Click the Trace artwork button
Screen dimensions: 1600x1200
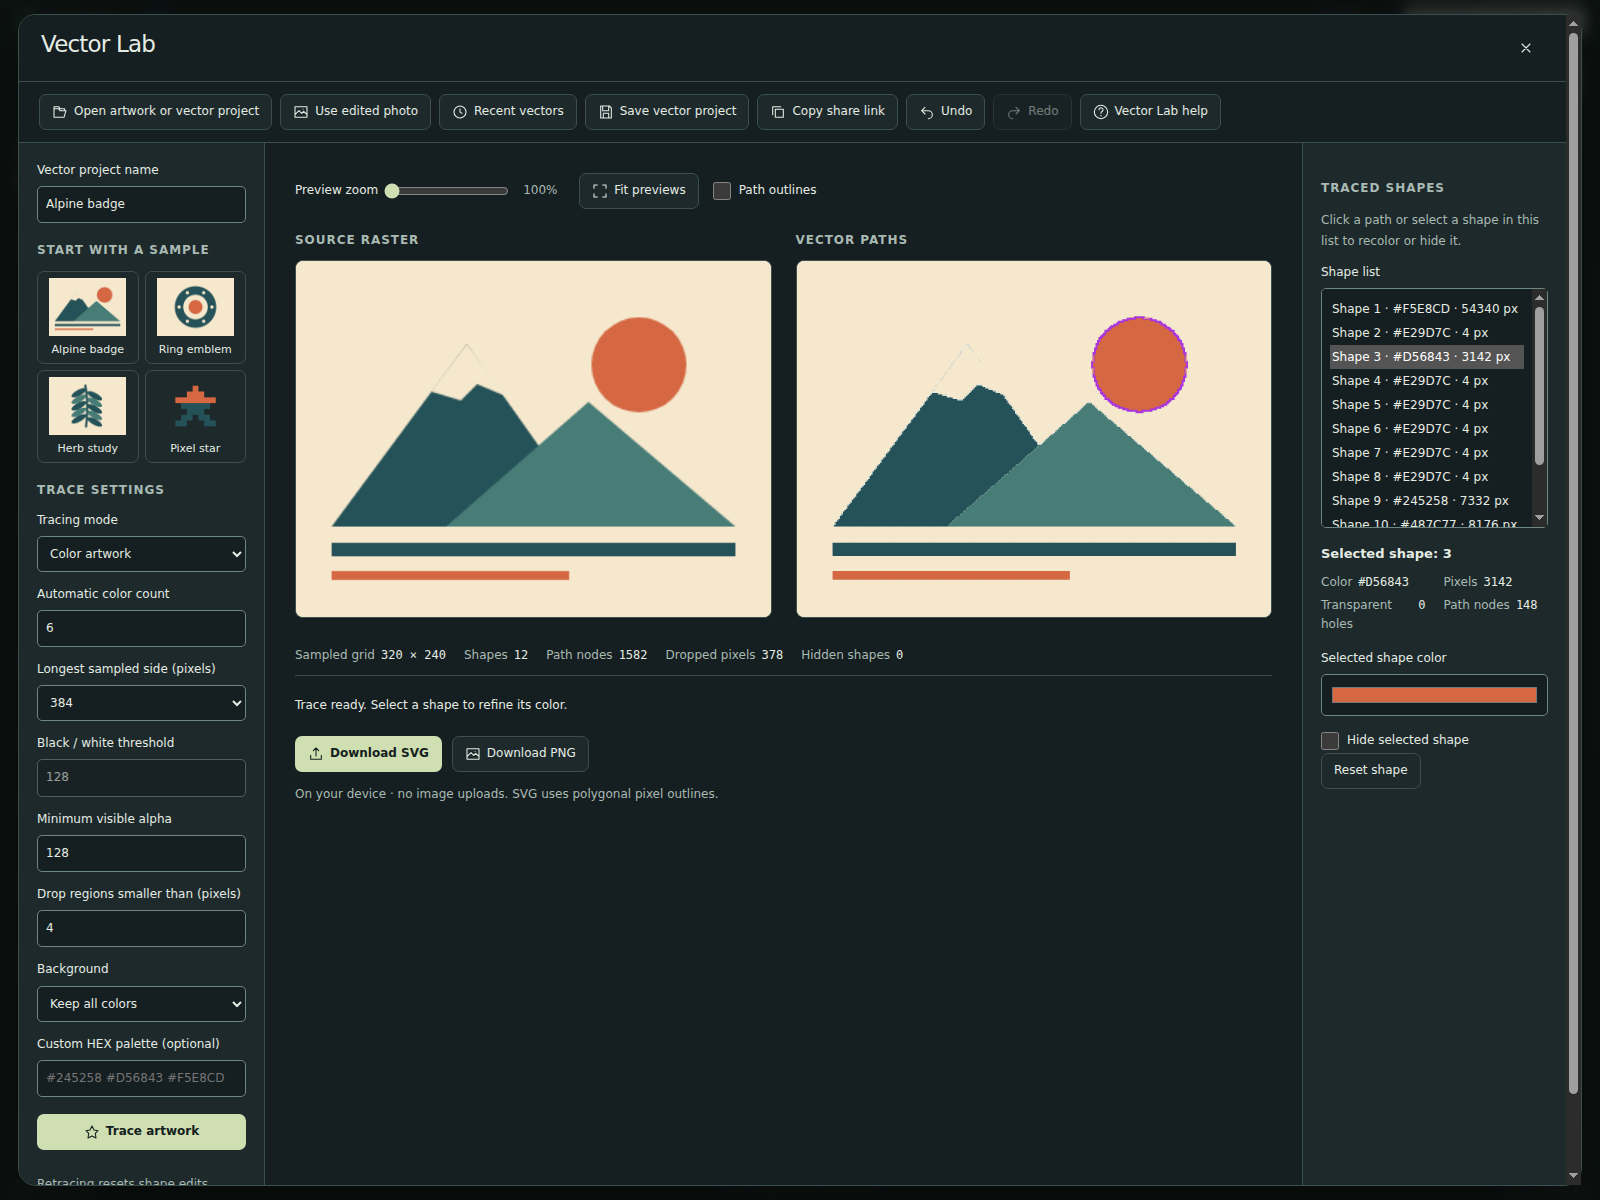141,1132
